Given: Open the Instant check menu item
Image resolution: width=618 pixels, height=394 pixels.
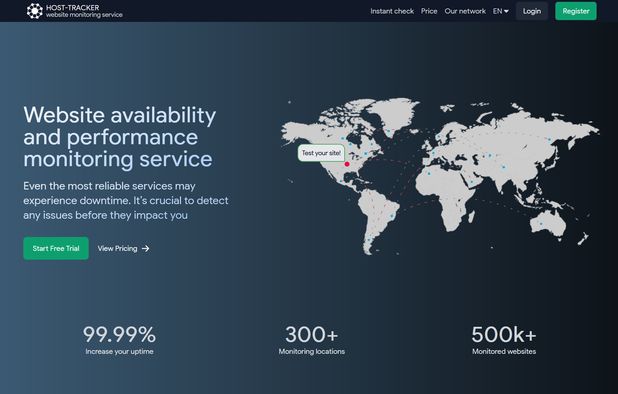Looking at the screenshot, I should click(392, 11).
